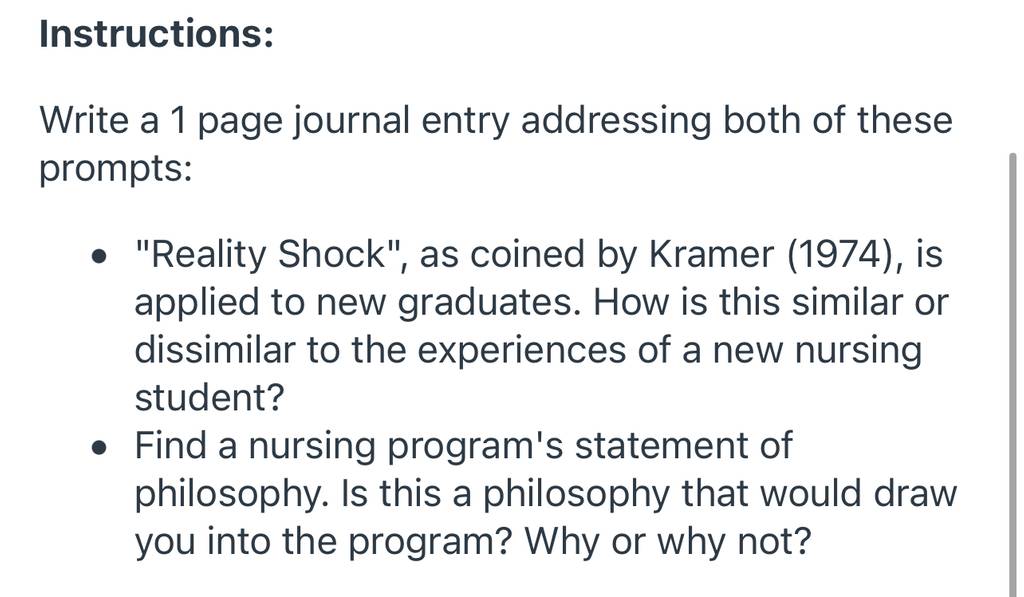Screen dimensions: 1024x597
Task: Click the bold 'Instructions:' heading
Action: pos(157,33)
